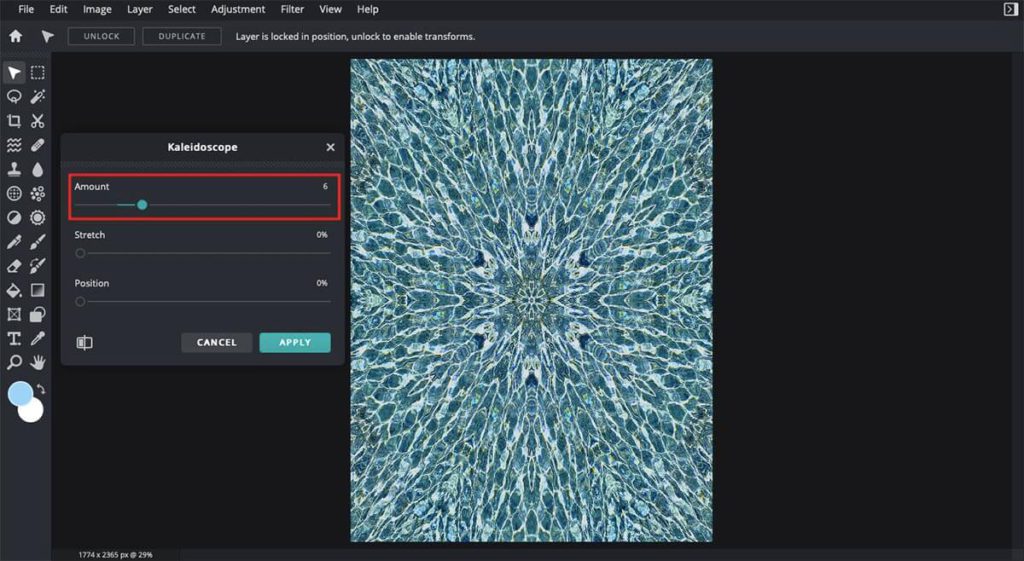This screenshot has height=561, width=1024.
Task: Open the Filter menu
Action: [292, 9]
